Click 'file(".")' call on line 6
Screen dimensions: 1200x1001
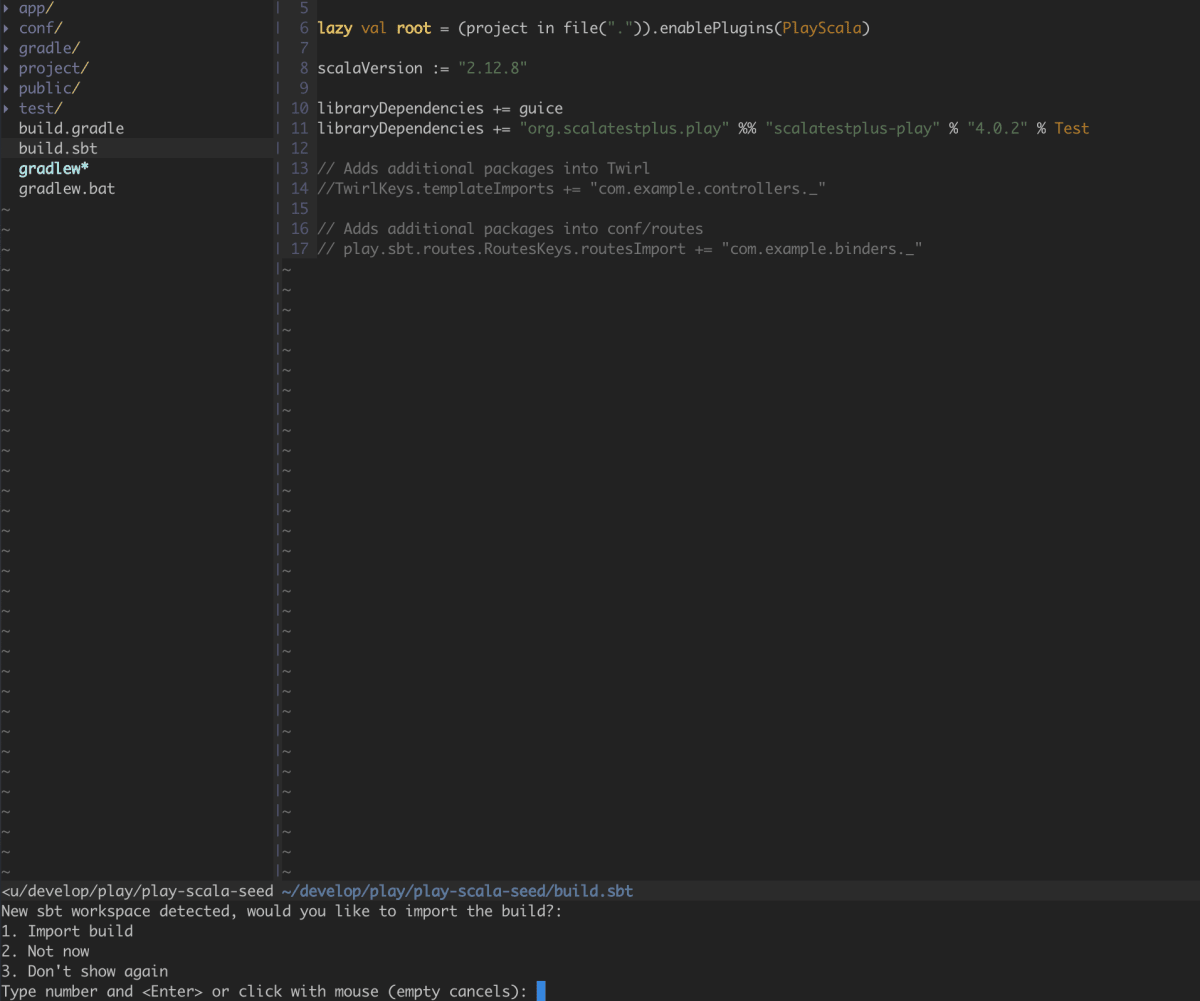click(602, 28)
